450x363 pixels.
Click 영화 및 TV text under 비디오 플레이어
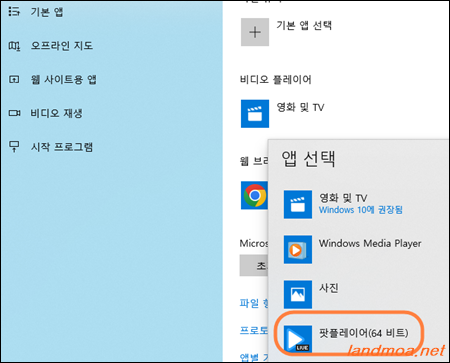point(300,107)
